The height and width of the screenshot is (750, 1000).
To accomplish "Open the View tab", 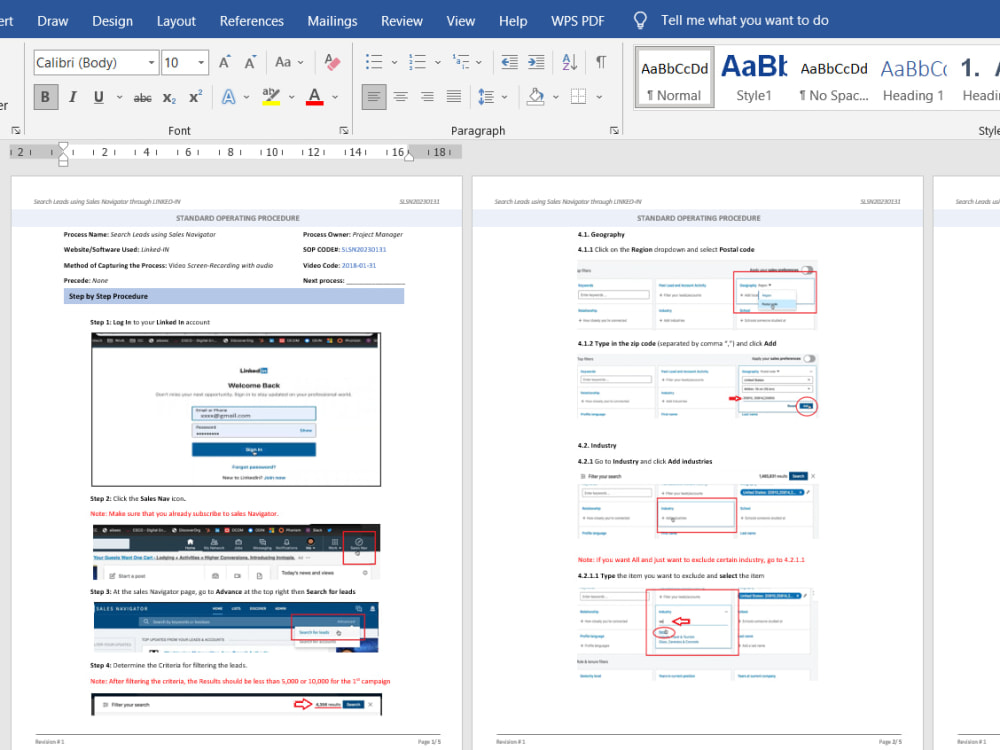I will pyautogui.click(x=460, y=20).
